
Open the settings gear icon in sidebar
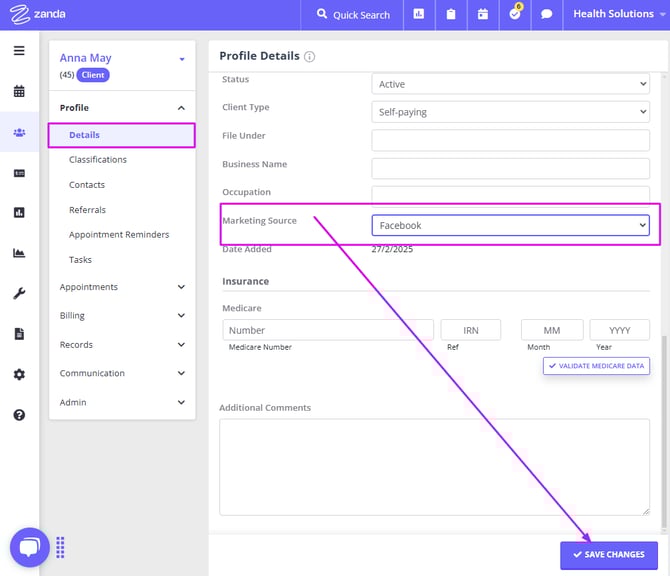19,374
